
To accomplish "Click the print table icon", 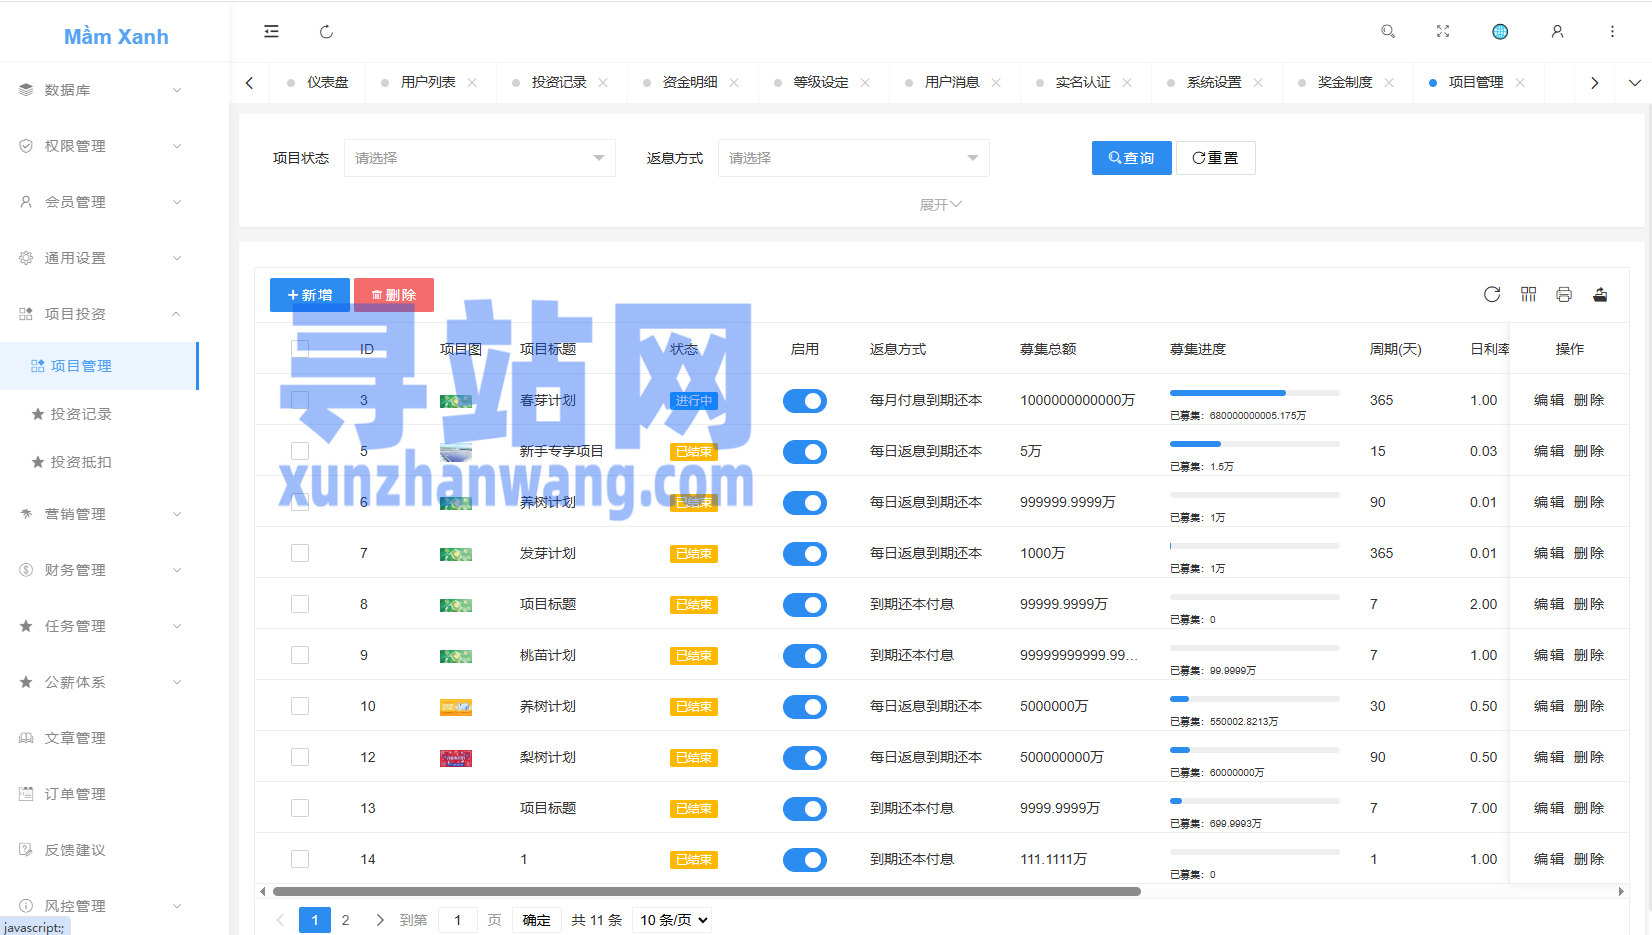I will click(x=1564, y=294).
